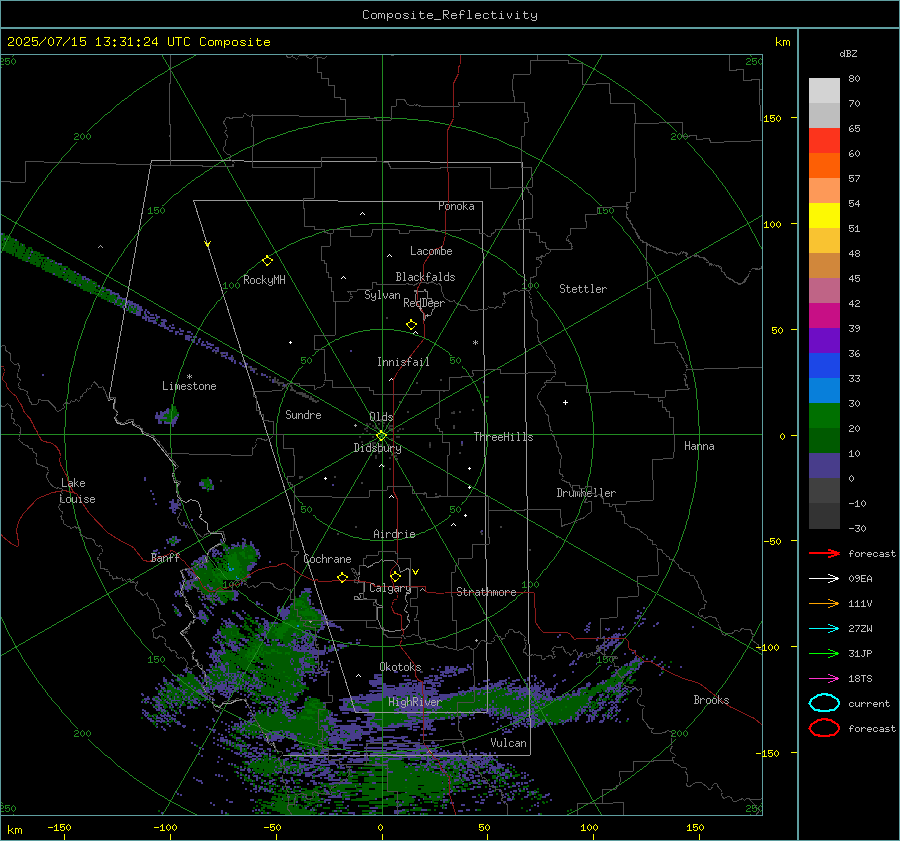Click the HighRiver city label
Image resolution: width=900 pixels, height=841 pixels.
[x=414, y=702]
